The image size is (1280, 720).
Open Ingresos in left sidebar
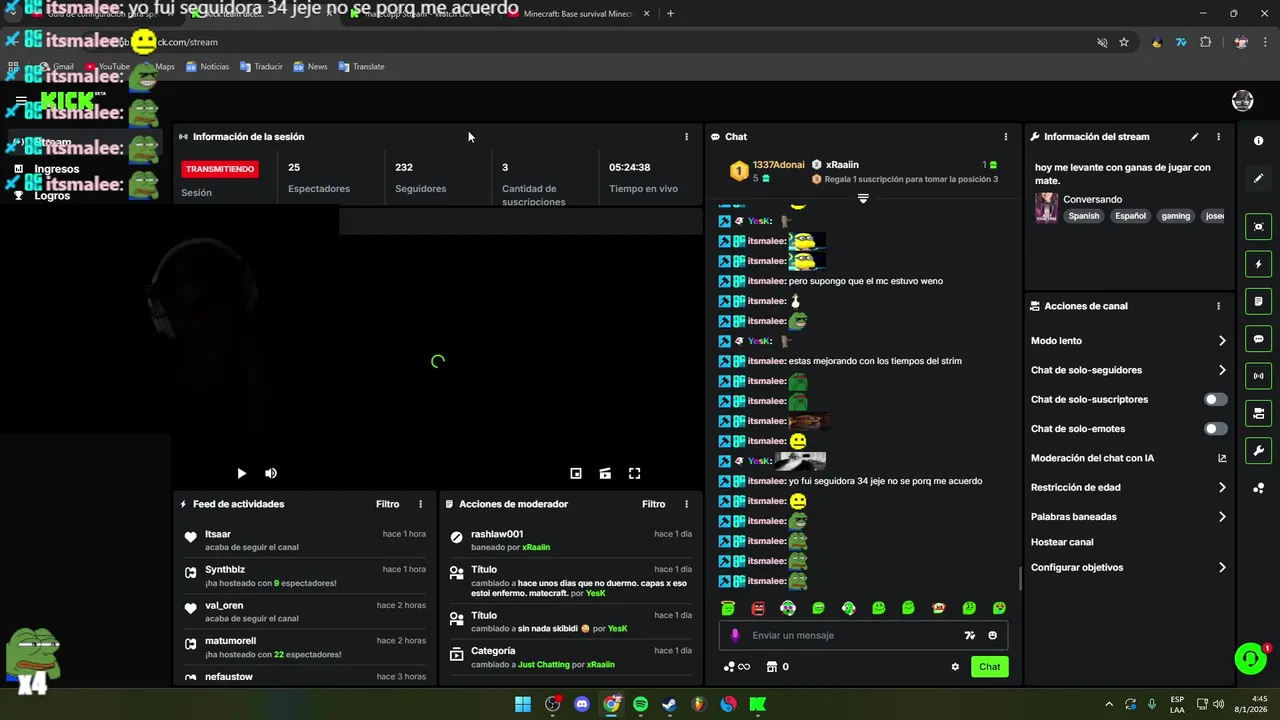coord(56,169)
